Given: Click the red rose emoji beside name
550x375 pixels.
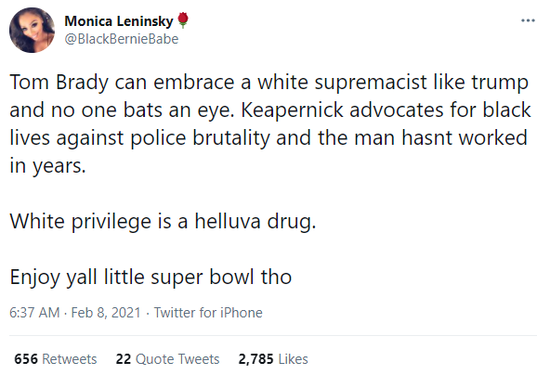Looking at the screenshot, I should [183, 20].
